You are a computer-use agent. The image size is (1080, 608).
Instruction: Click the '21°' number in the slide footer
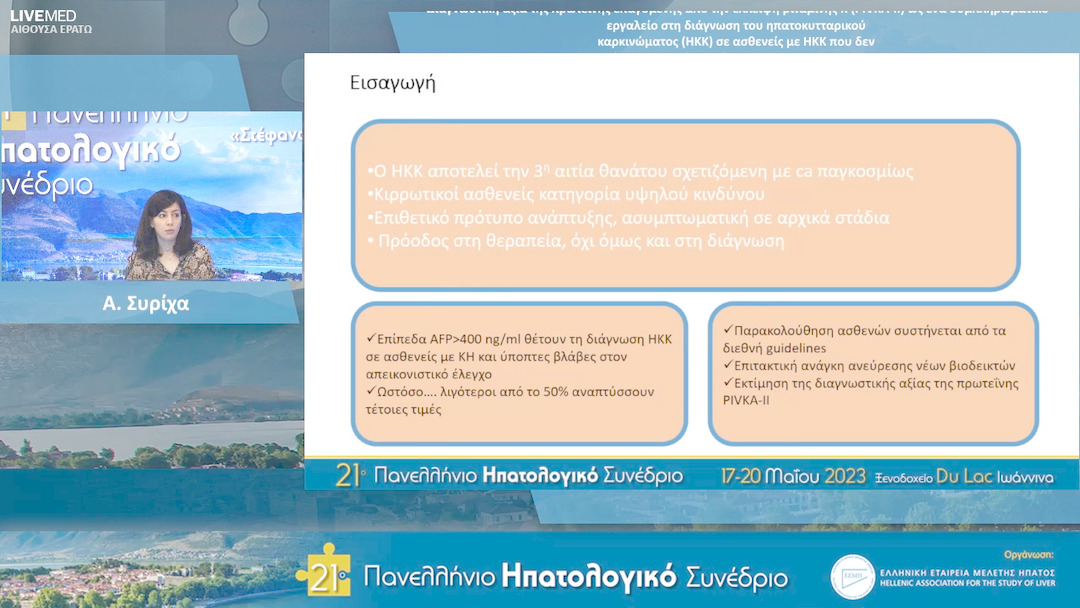coord(350,475)
